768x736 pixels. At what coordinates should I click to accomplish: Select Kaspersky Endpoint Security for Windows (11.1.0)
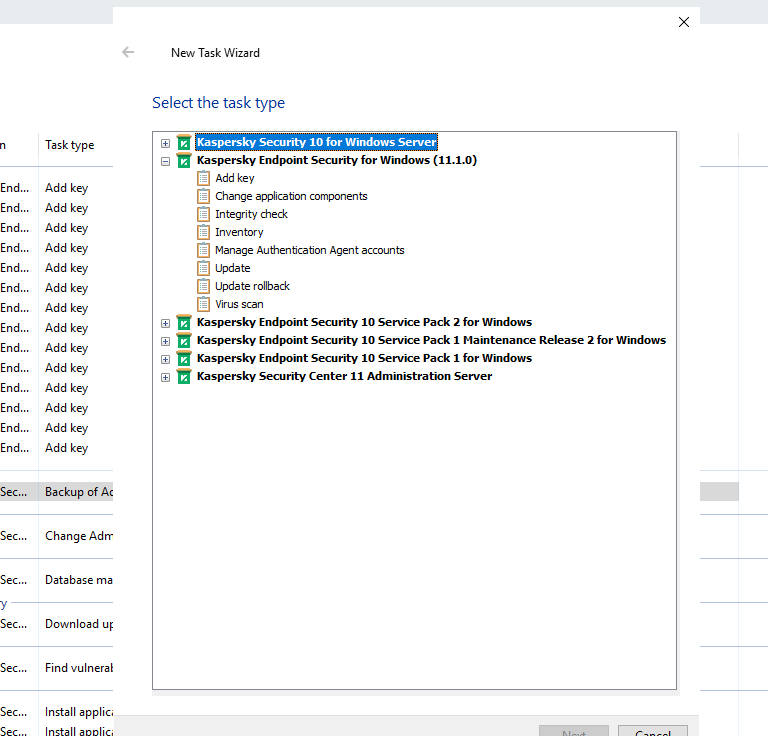point(336,160)
